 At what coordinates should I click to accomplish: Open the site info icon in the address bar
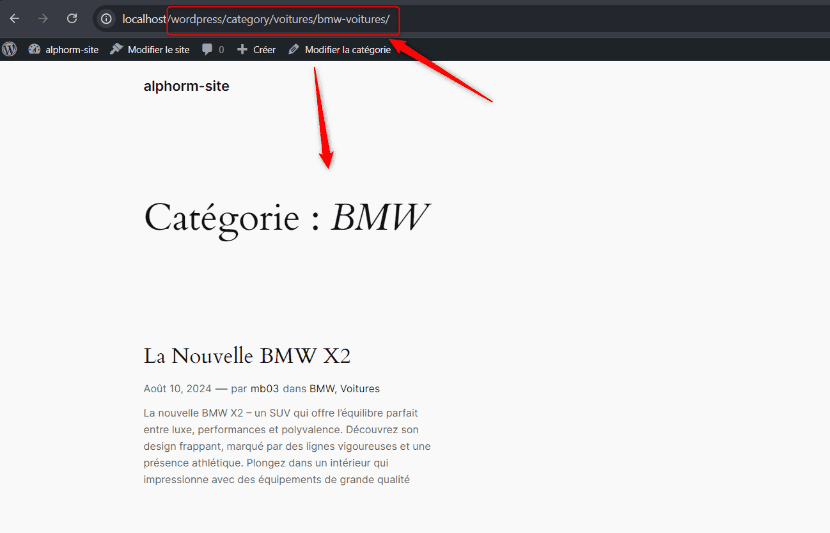pyautogui.click(x=106, y=19)
